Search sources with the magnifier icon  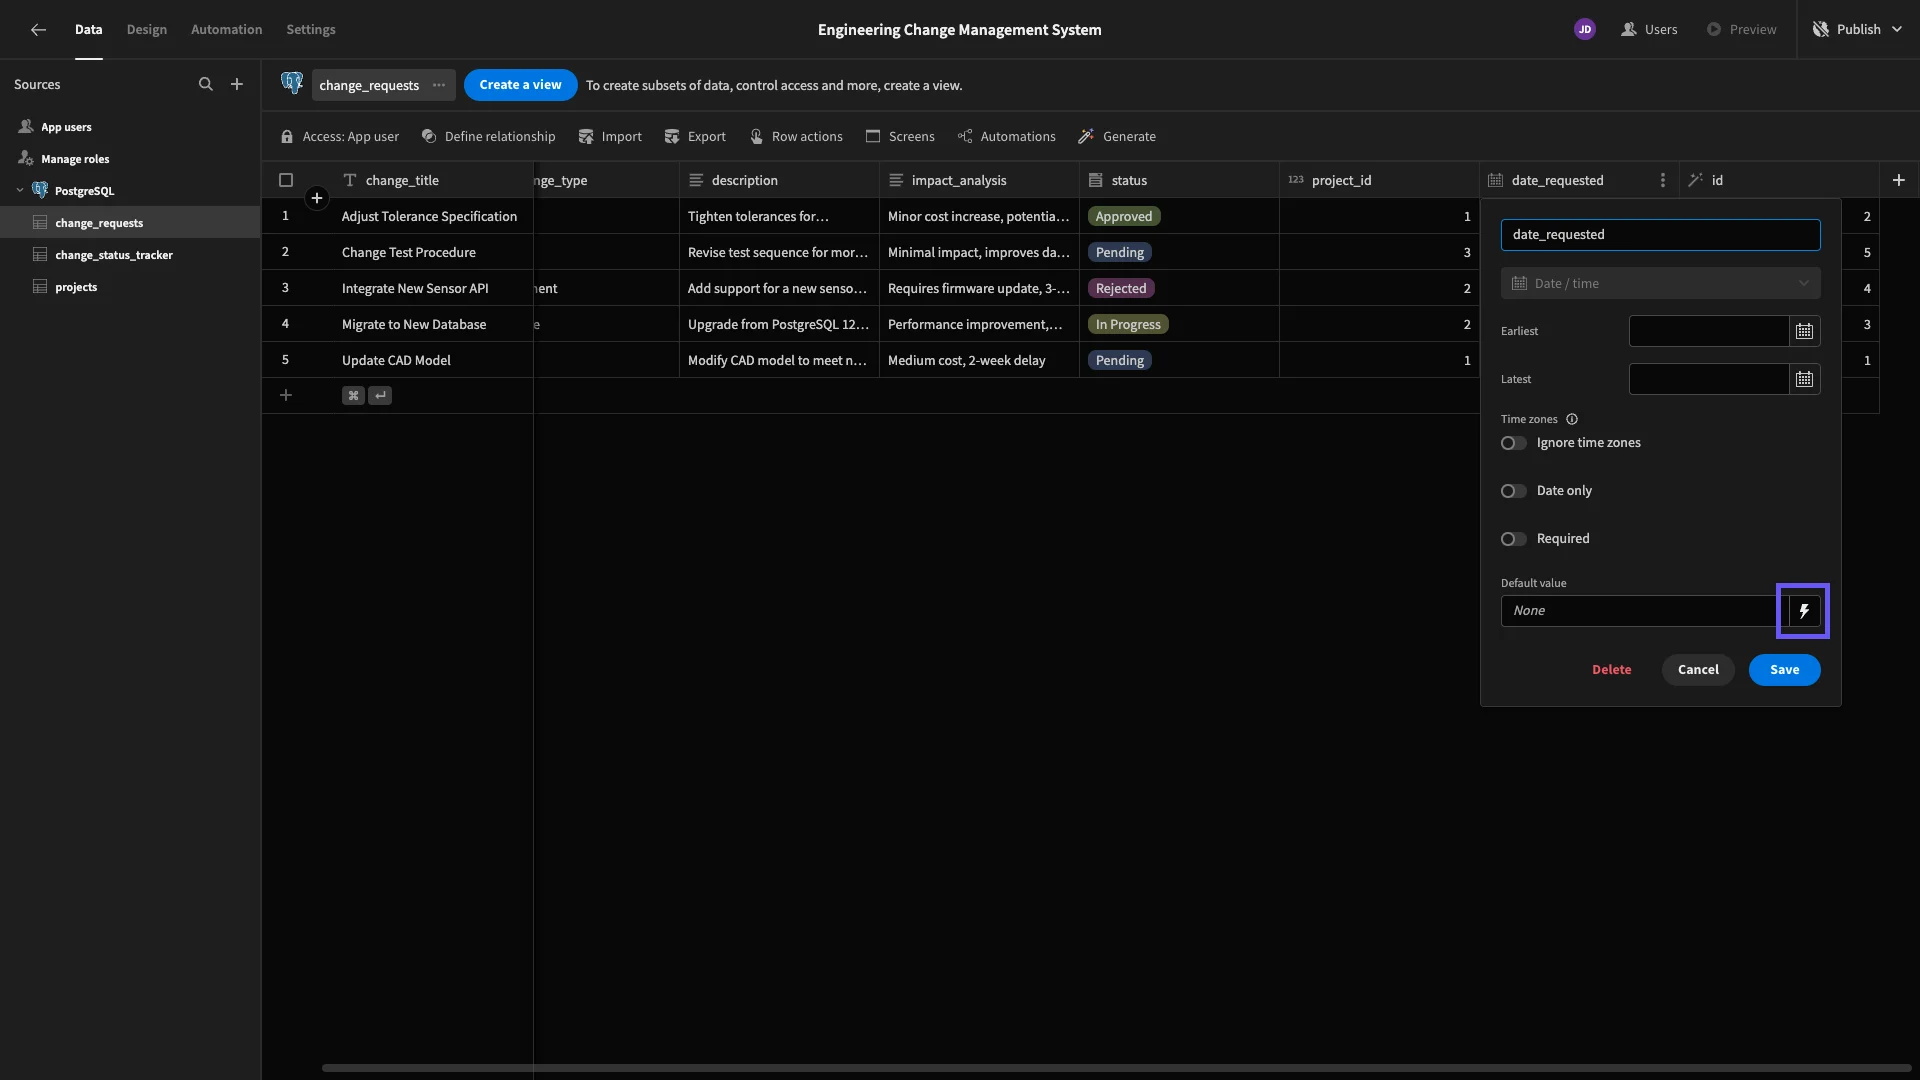pyautogui.click(x=205, y=84)
